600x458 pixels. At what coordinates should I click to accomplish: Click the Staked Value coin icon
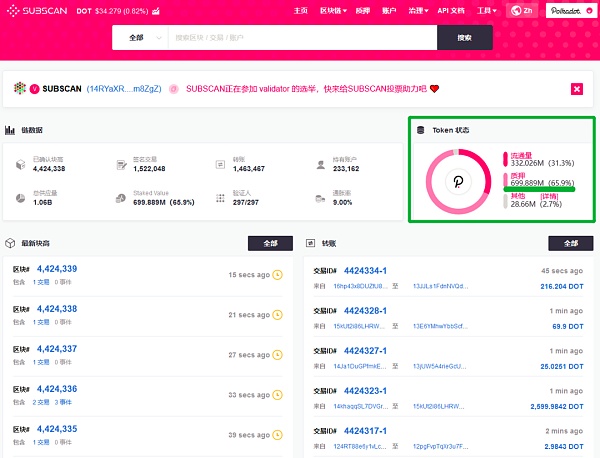pos(121,198)
